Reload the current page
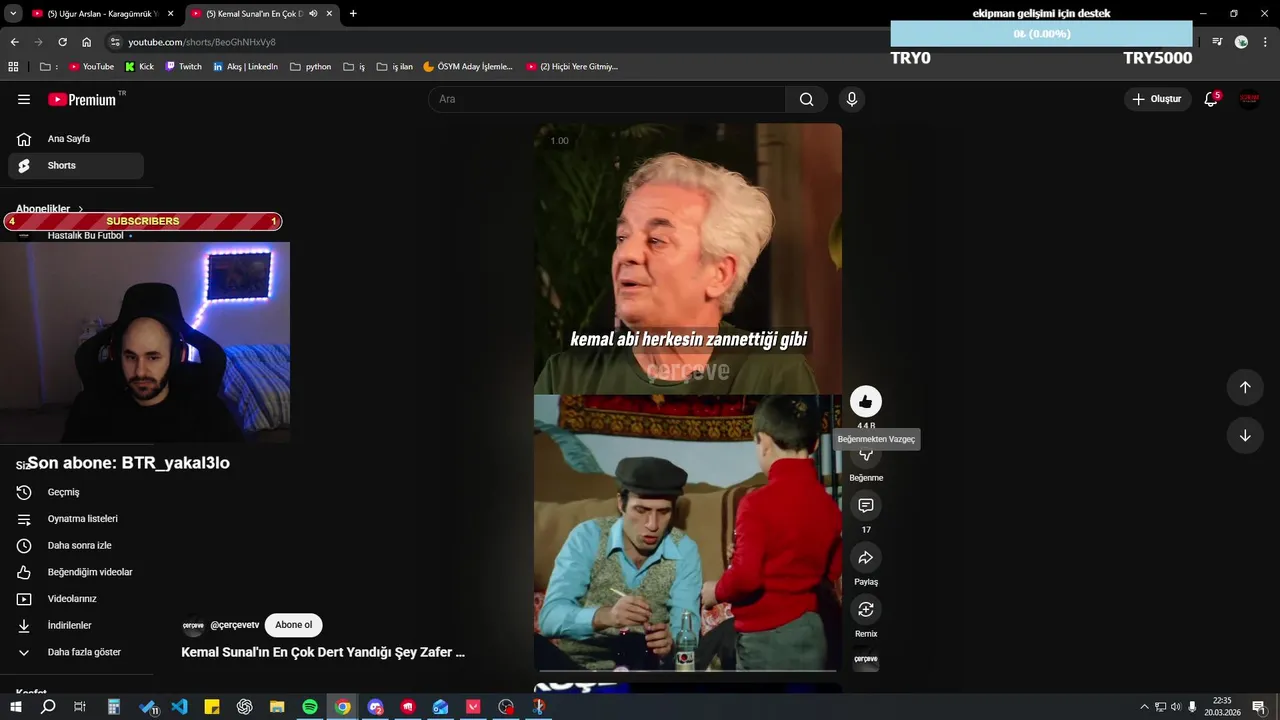1280x720 pixels. (62, 42)
